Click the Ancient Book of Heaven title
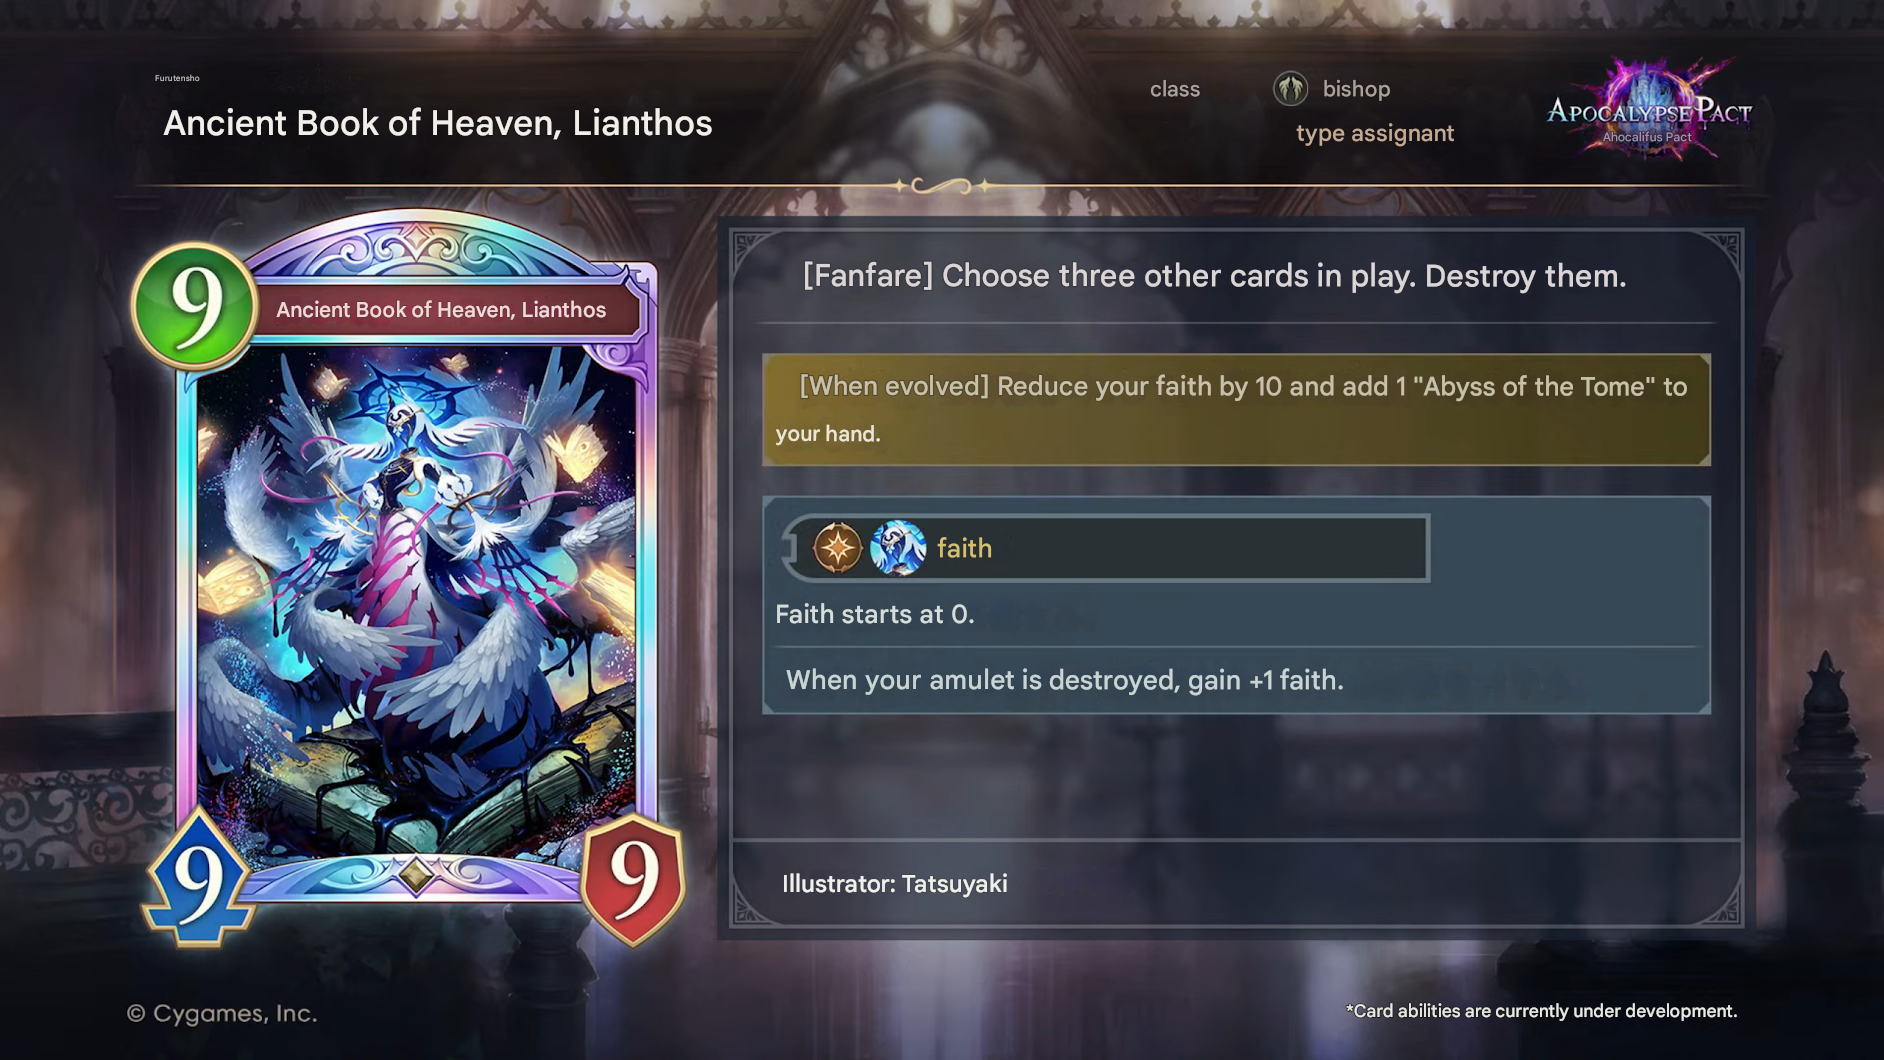 (438, 123)
